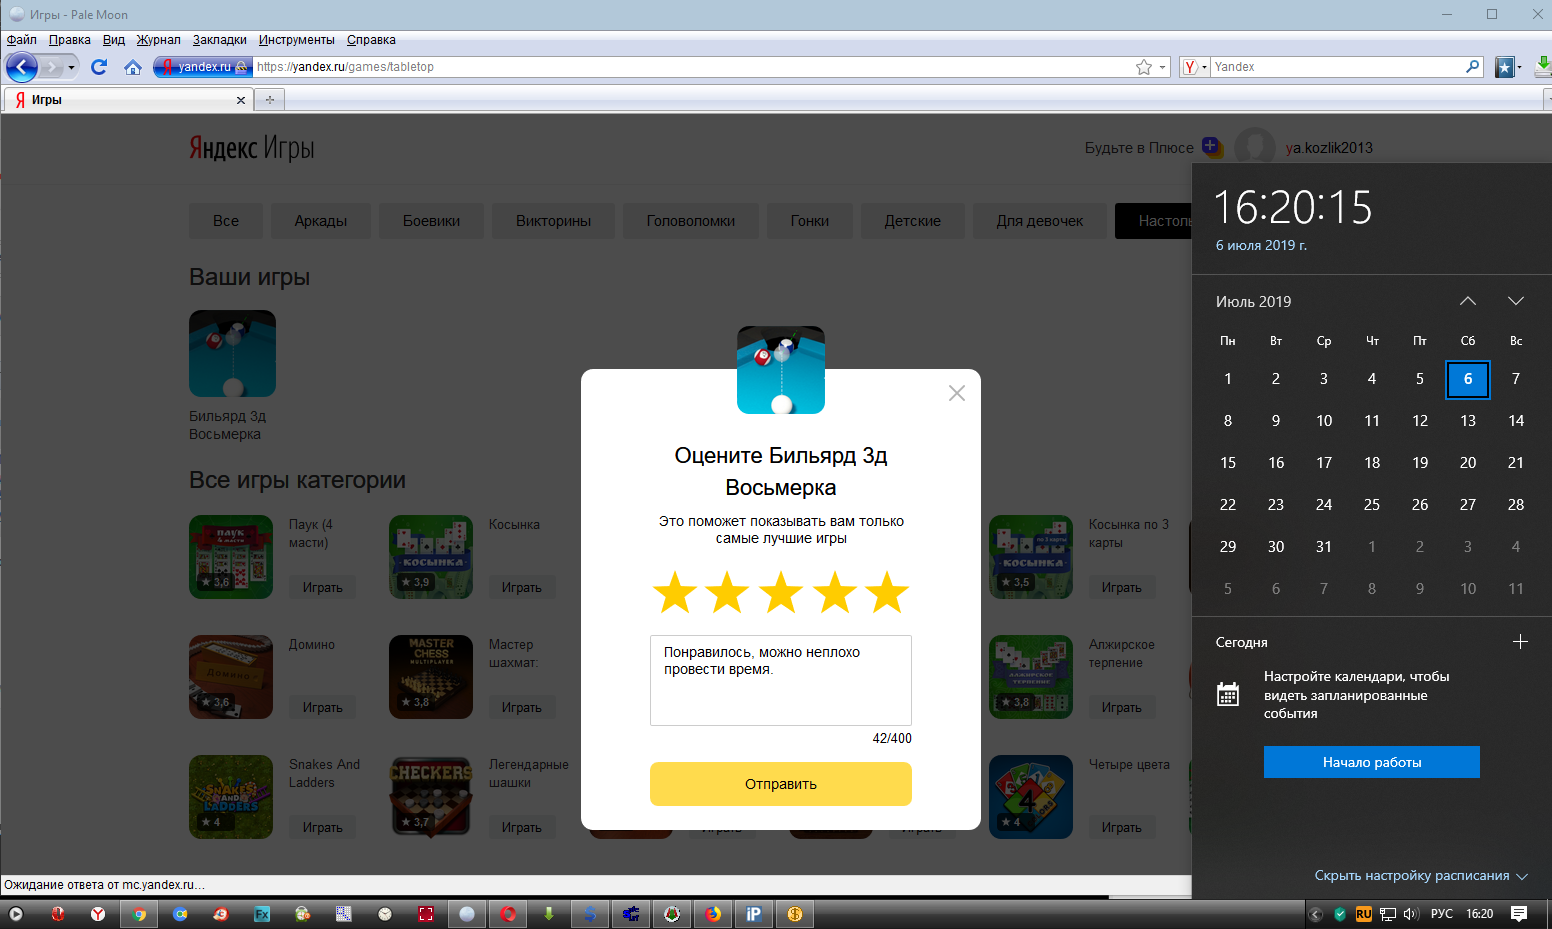This screenshot has width=1552, height=929.
Task: Click the Июль 2019 month header
Action: 1253,301
